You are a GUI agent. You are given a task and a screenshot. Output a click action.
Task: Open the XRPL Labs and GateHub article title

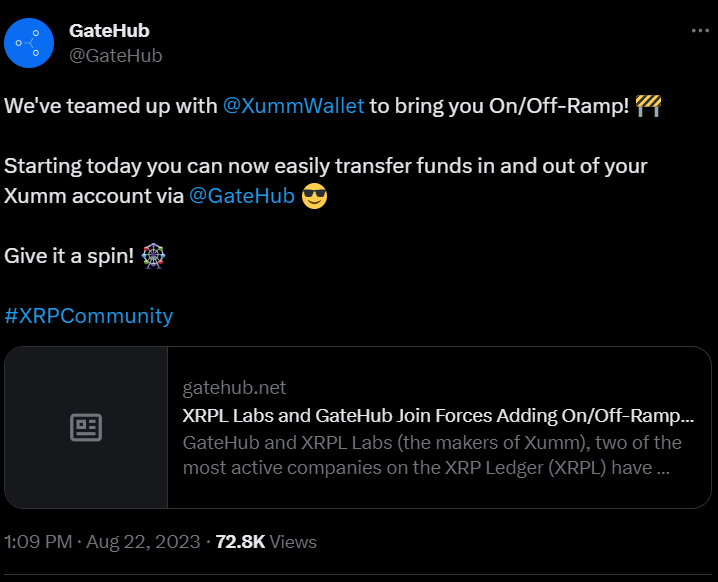click(438, 415)
